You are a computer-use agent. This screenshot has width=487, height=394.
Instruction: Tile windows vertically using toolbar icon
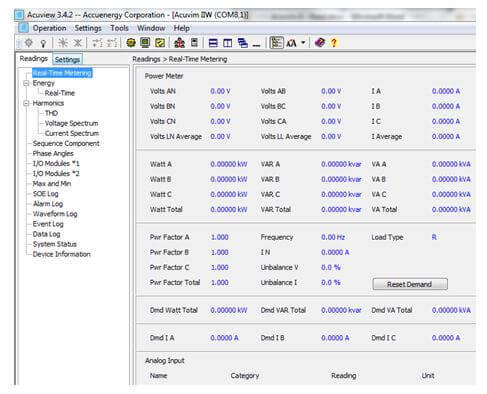[x=228, y=43]
